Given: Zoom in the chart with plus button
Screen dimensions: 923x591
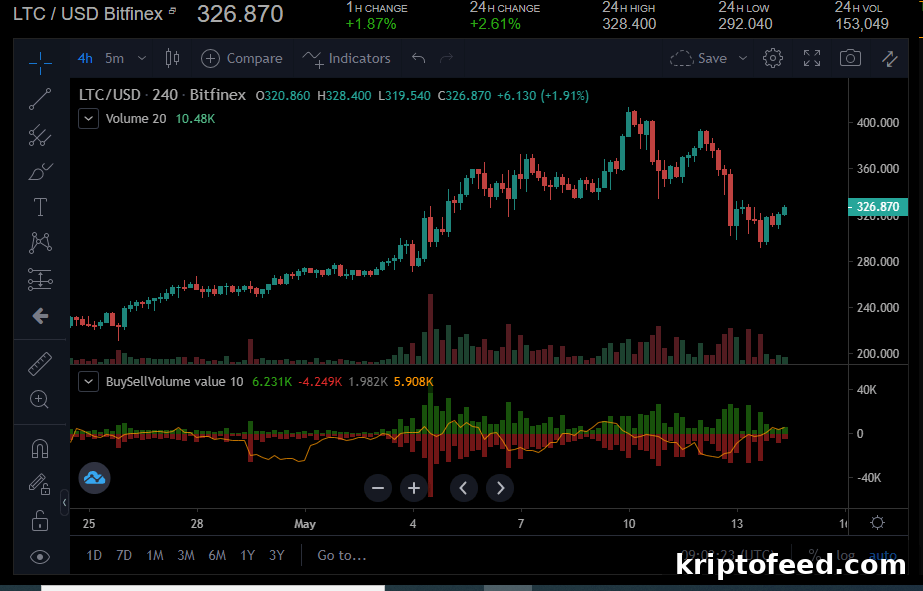Looking at the screenshot, I should coord(414,488).
